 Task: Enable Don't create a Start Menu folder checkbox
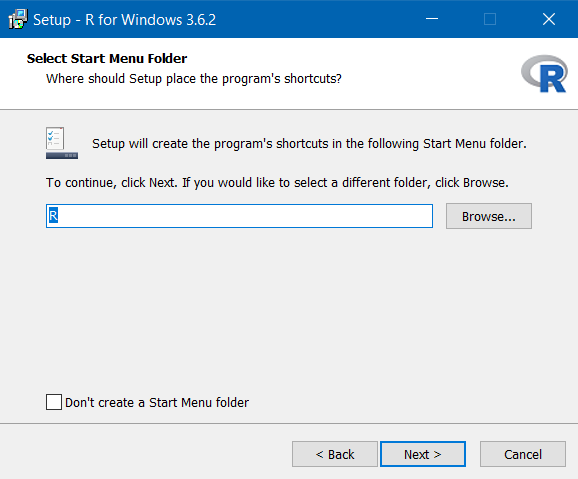54,402
